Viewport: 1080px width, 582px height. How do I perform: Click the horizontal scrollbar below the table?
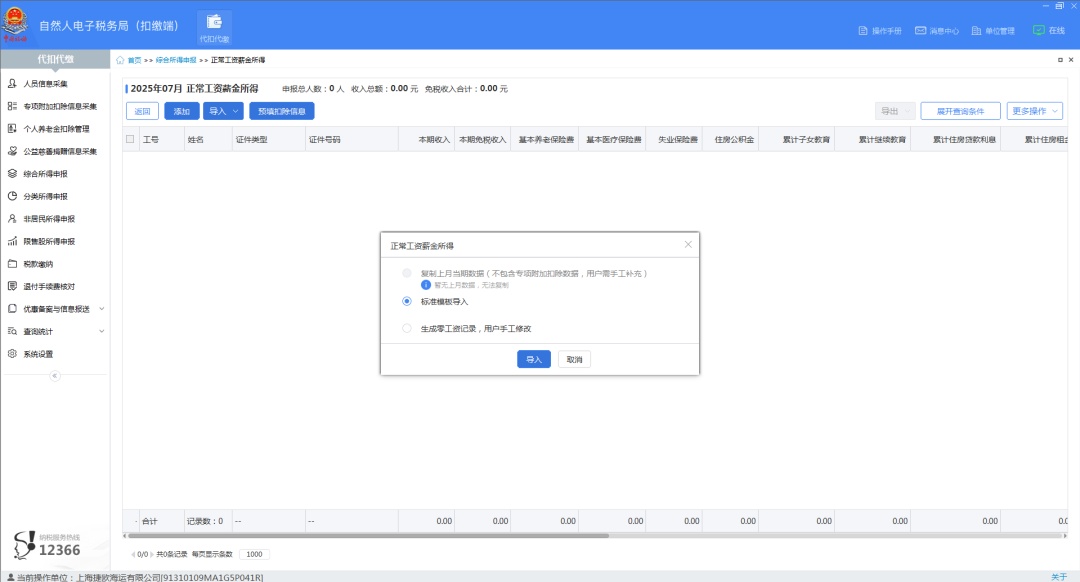pyautogui.click(x=400, y=536)
